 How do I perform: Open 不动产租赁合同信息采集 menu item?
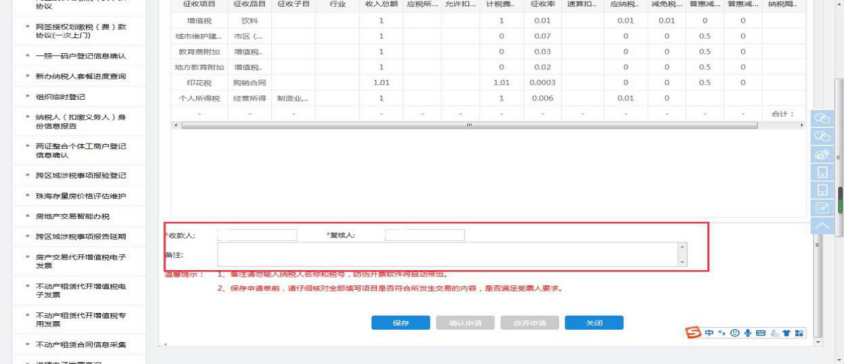(81, 345)
